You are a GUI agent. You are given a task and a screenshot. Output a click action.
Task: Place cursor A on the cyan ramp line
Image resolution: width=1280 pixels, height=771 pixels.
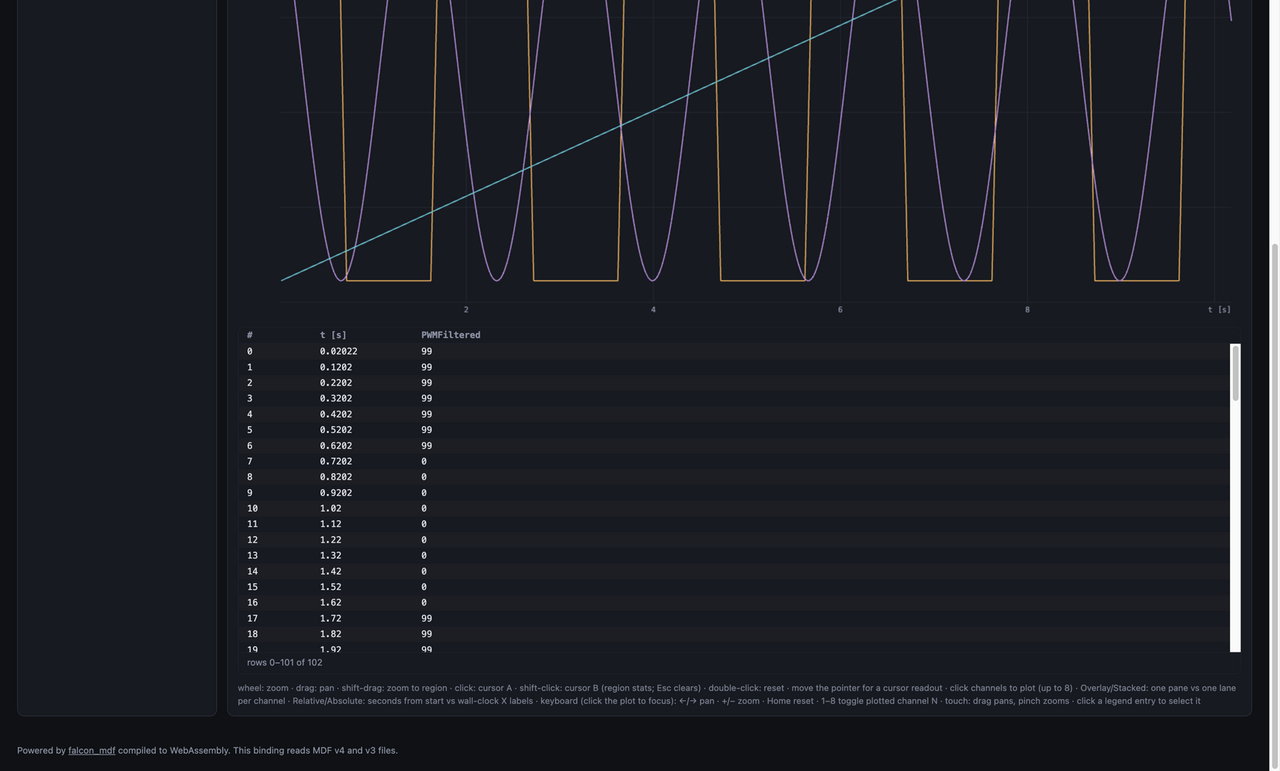621,125
